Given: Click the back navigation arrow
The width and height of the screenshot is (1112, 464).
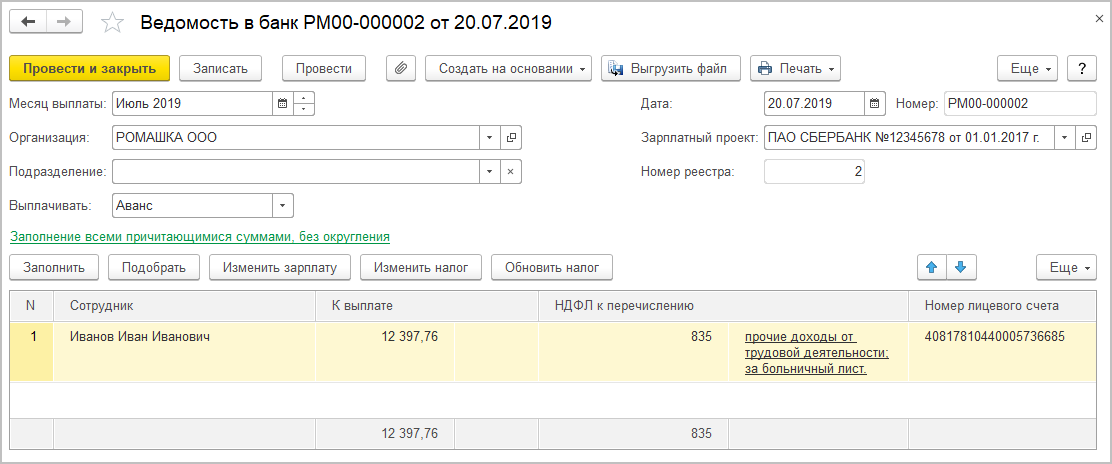Looking at the screenshot, I should point(28,22).
